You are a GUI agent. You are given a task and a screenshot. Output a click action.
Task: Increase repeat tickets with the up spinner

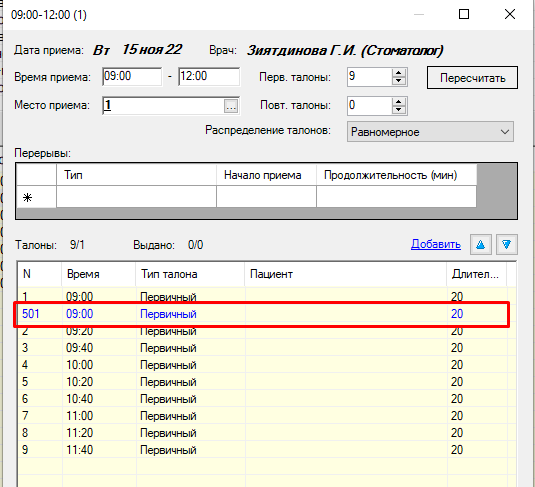pyautogui.click(x=399, y=101)
